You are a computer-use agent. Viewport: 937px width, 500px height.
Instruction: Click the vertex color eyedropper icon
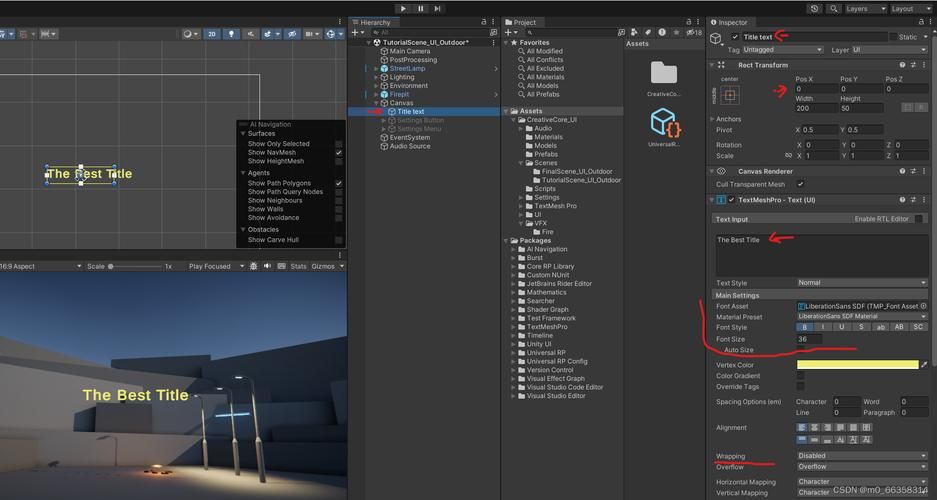pyautogui.click(x=924, y=365)
